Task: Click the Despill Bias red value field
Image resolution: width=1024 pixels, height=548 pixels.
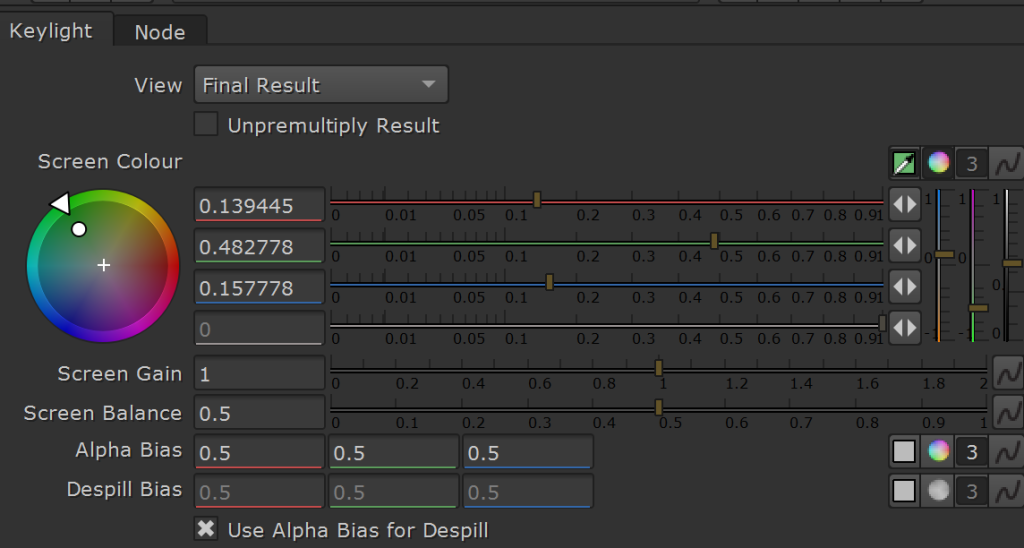Action: pyautogui.click(x=259, y=491)
